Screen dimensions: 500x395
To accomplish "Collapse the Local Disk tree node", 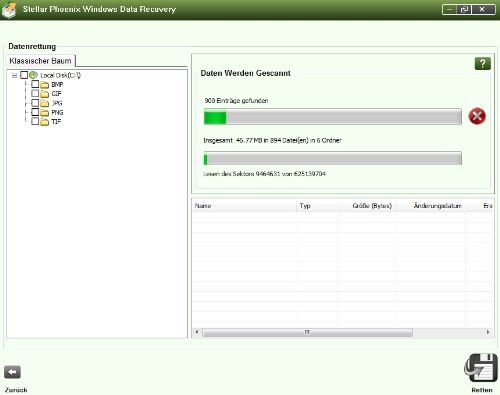I will [14, 75].
